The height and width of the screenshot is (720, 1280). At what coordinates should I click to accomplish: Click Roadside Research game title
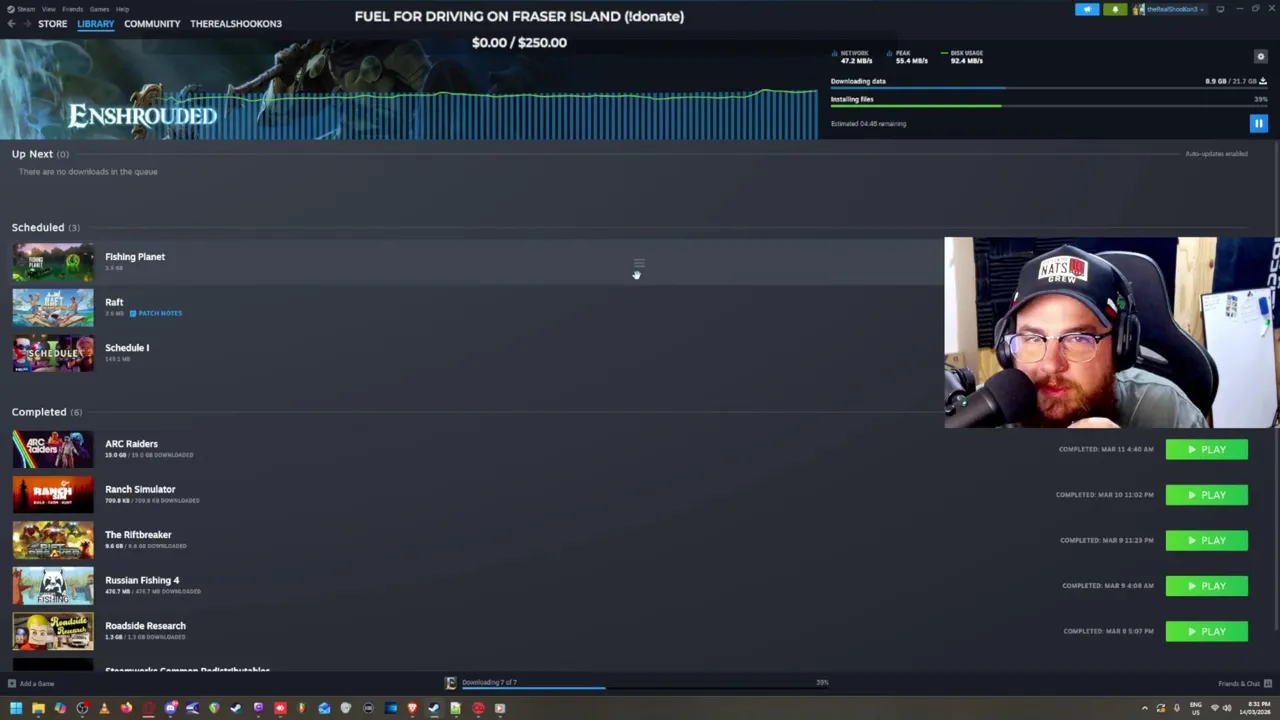145,626
